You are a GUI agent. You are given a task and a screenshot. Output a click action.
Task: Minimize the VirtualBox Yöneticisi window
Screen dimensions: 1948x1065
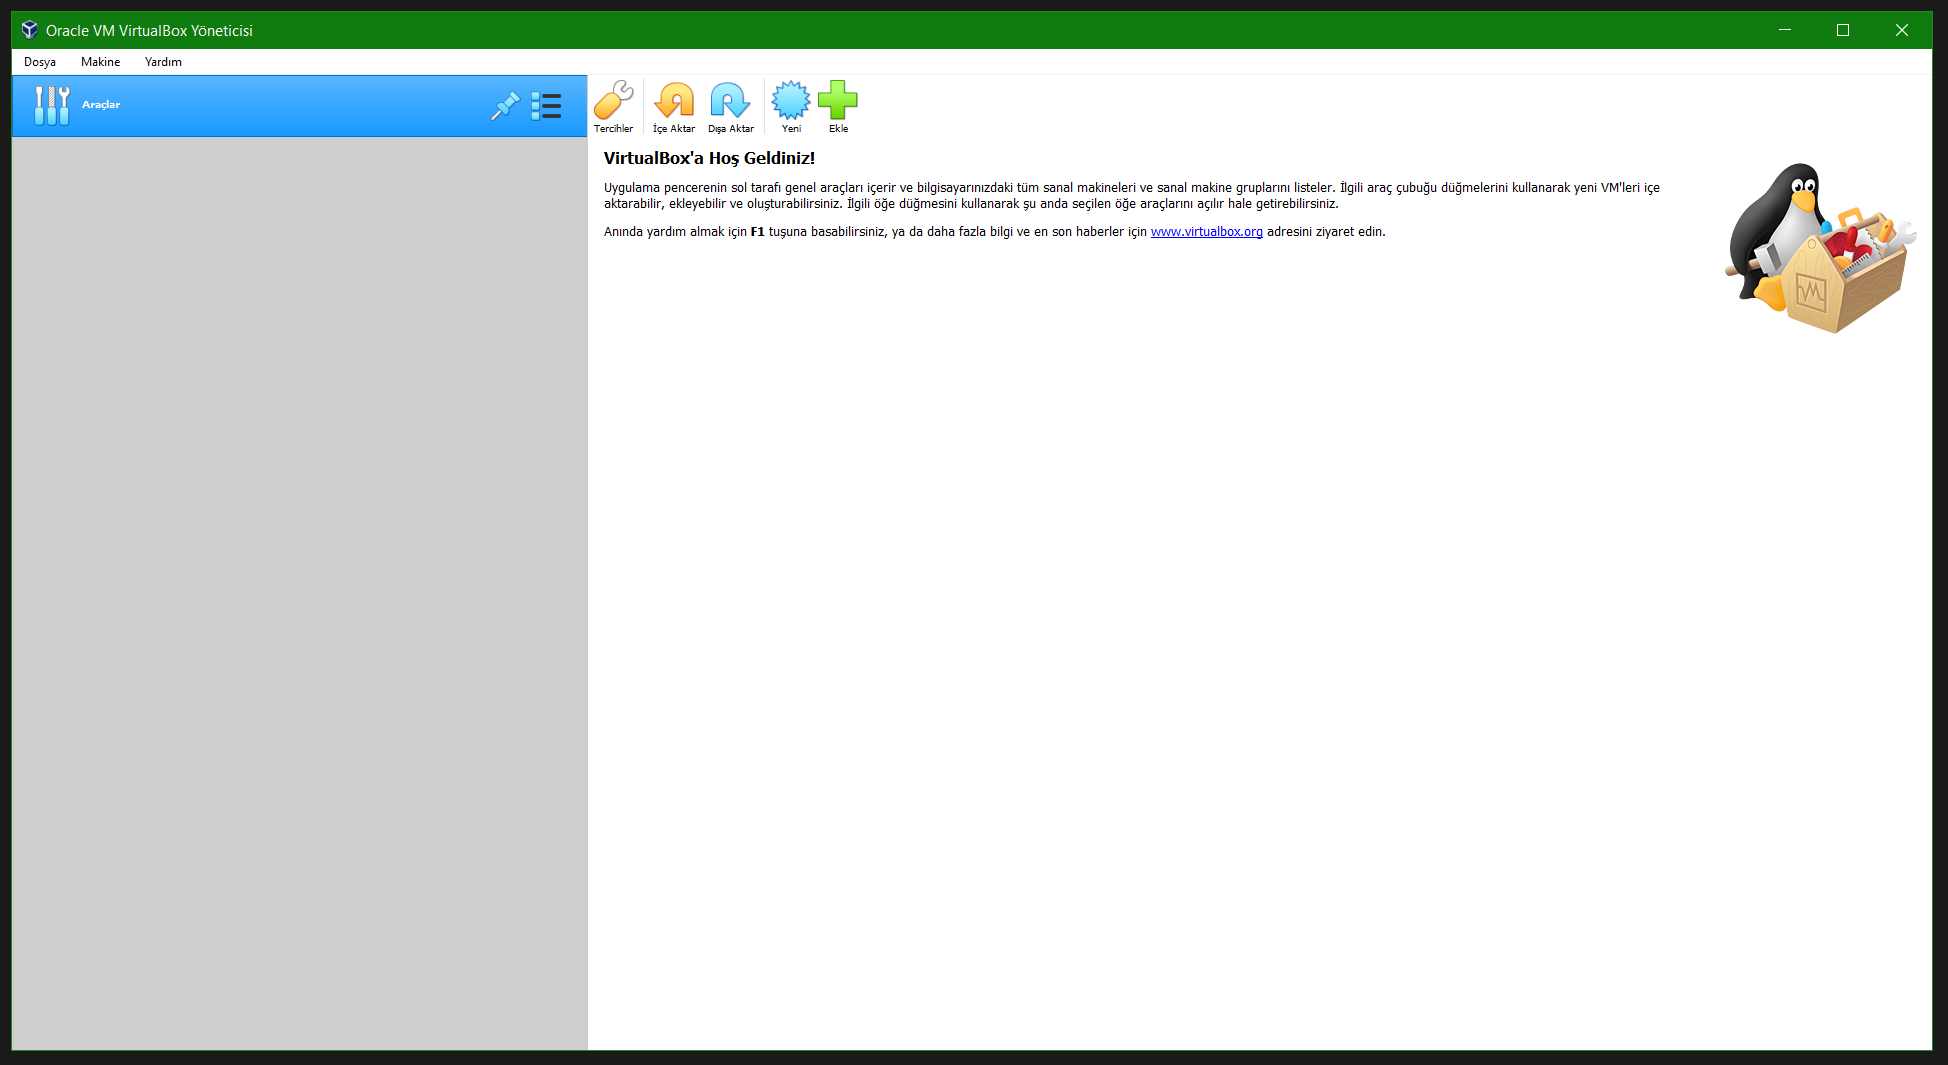(x=1784, y=30)
